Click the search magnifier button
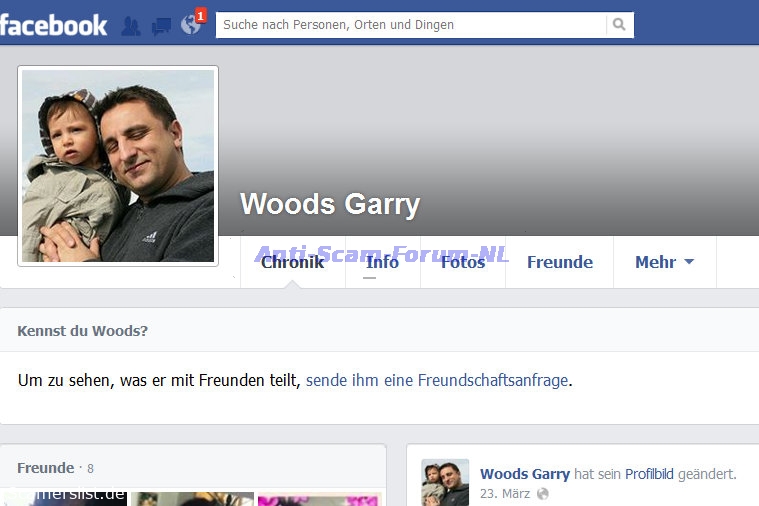Image resolution: width=759 pixels, height=506 pixels. (x=620, y=25)
